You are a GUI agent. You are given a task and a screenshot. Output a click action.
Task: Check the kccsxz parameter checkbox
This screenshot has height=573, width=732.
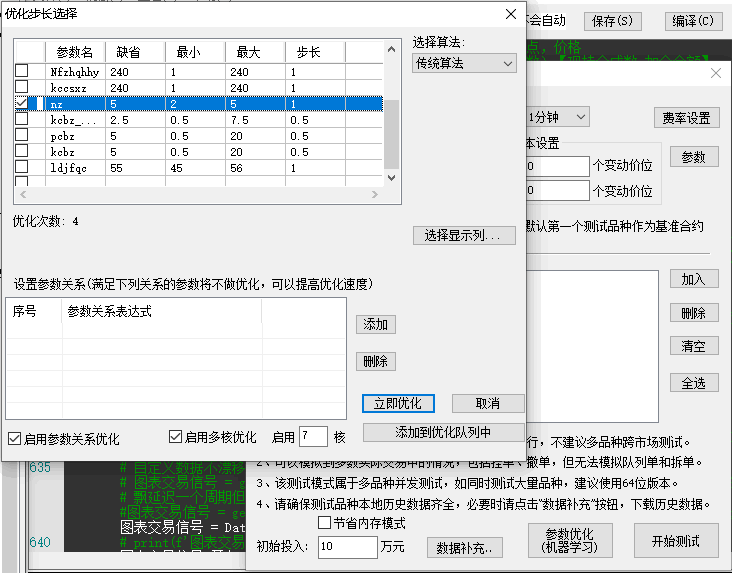(22, 86)
